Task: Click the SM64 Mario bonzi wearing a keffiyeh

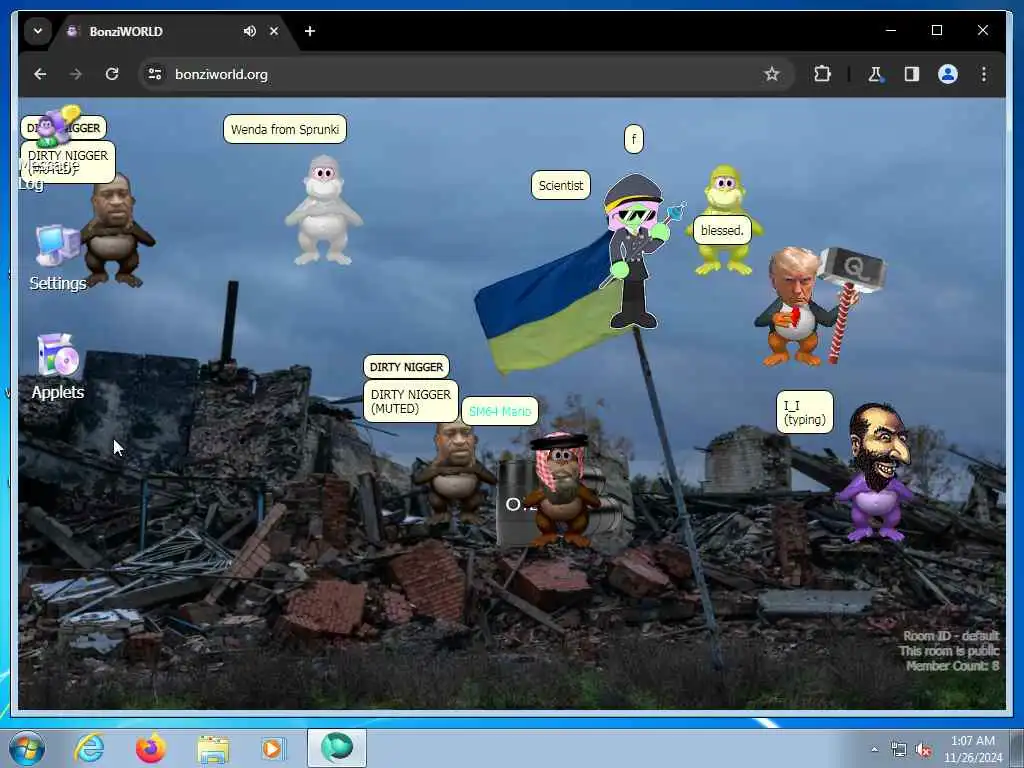Action: [561, 488]
